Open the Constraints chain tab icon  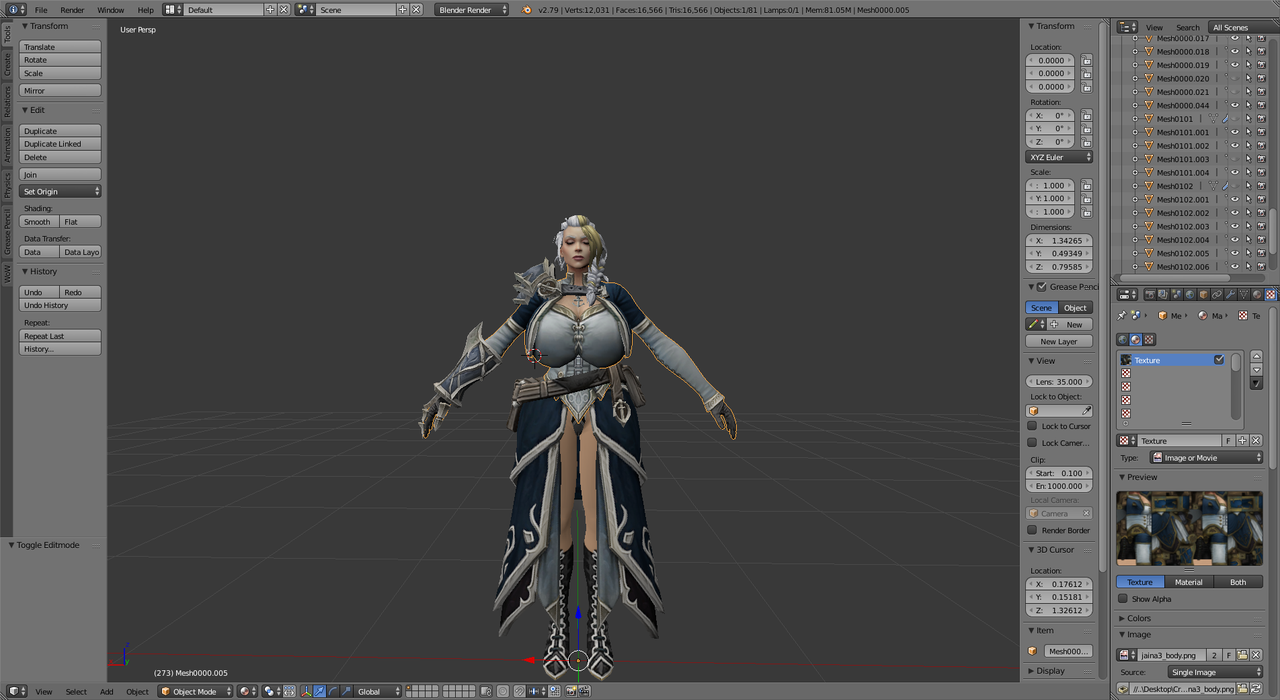point(1217,295)
